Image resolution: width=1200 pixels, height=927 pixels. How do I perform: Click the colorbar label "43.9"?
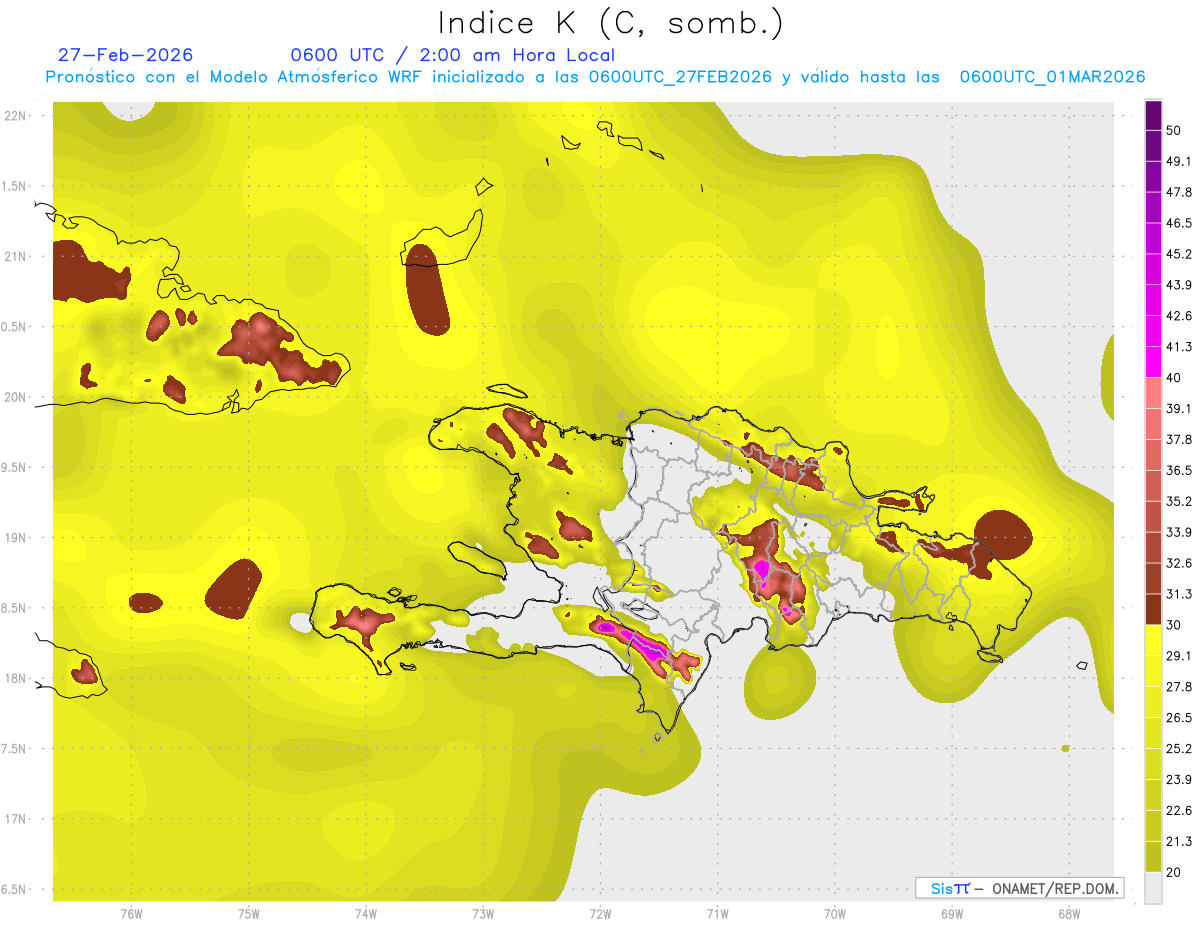point(1179,285)
